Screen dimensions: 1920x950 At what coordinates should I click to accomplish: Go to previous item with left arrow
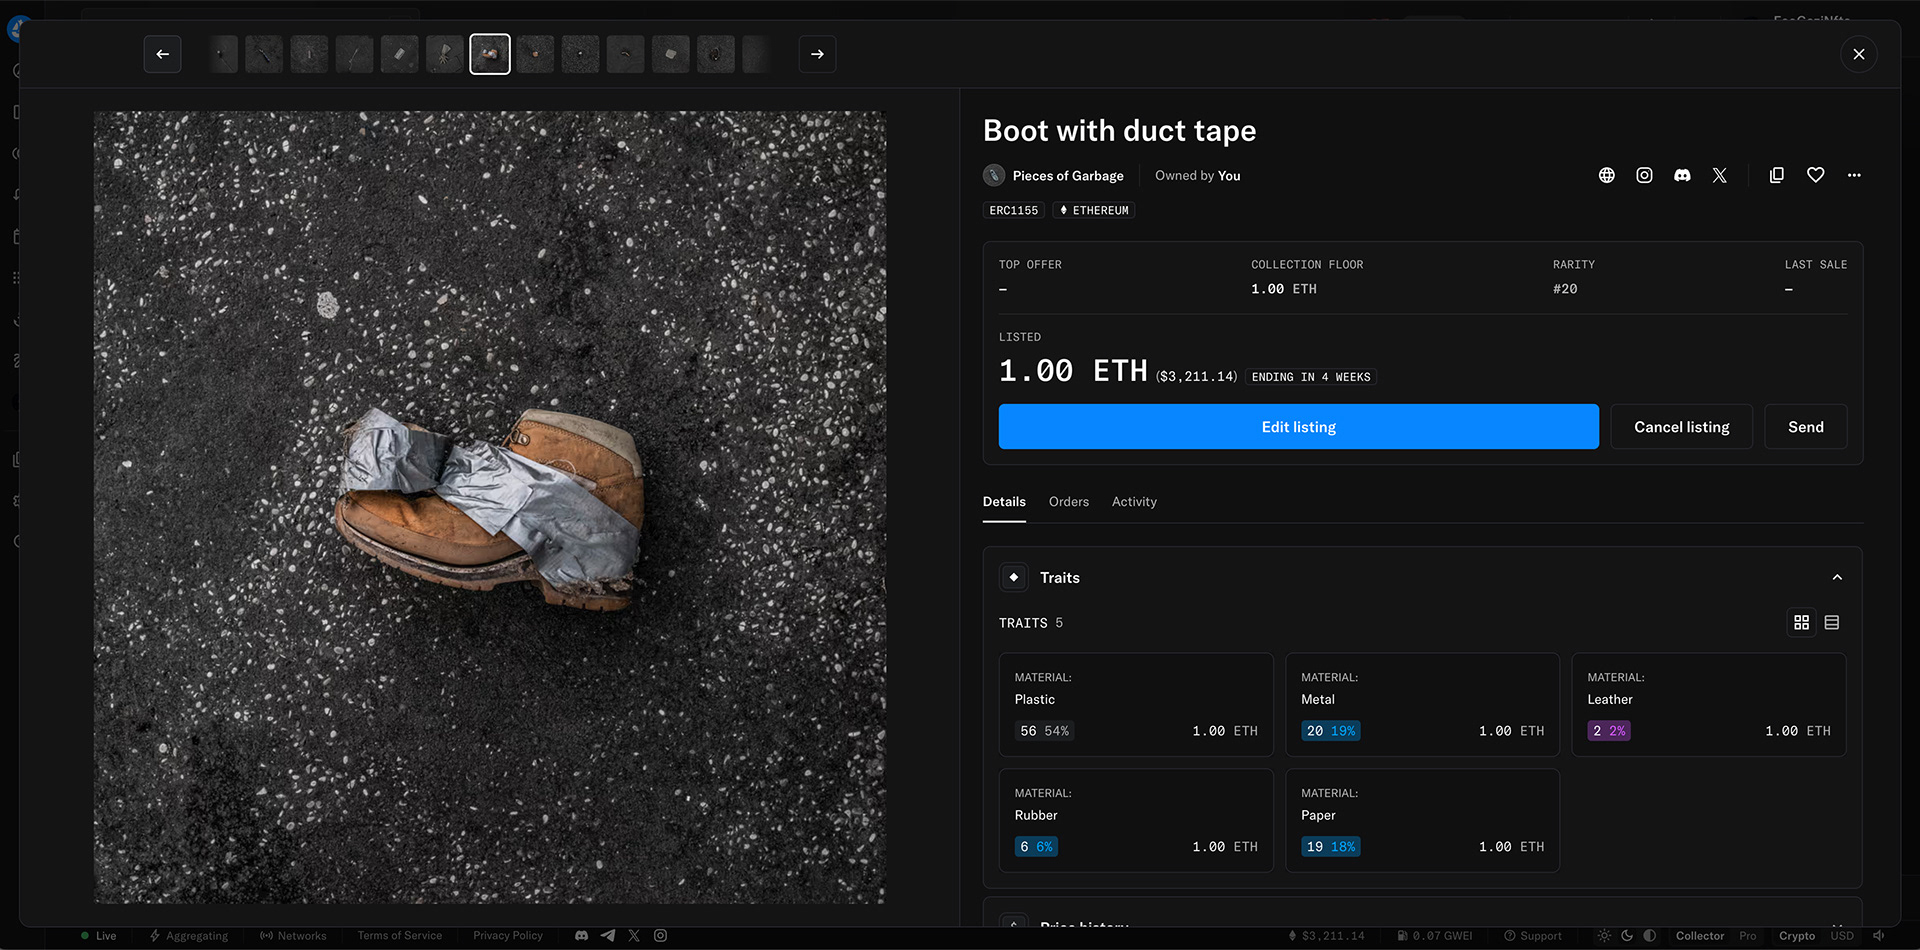coord(163,54)
